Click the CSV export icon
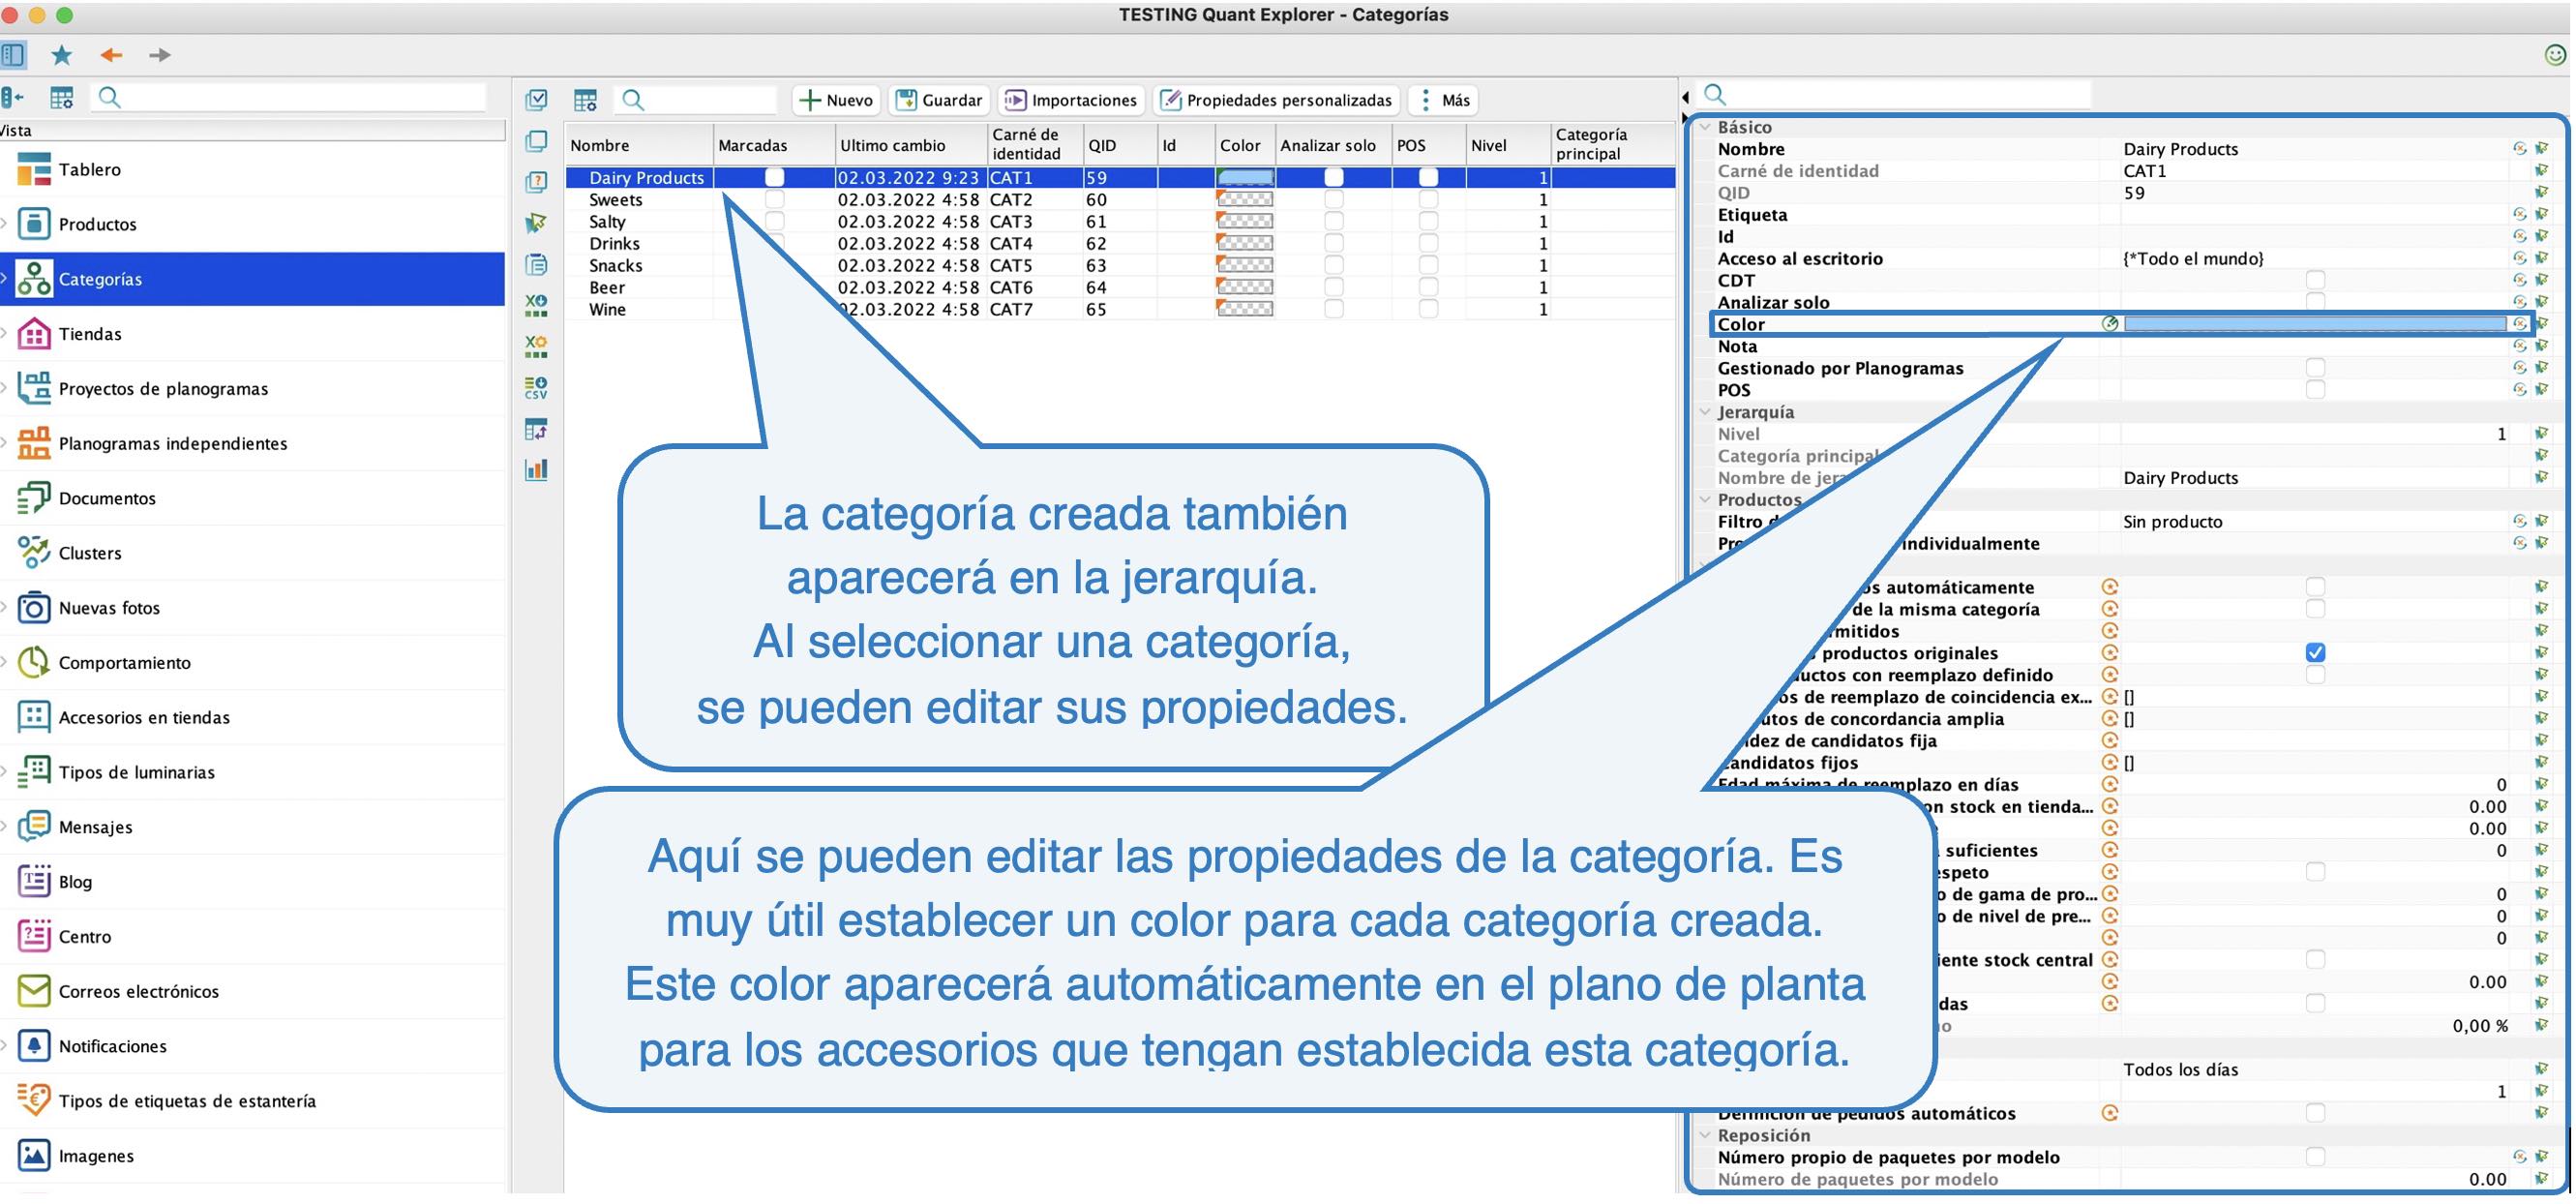The image size is (2576, 1204). pos(537,388)
